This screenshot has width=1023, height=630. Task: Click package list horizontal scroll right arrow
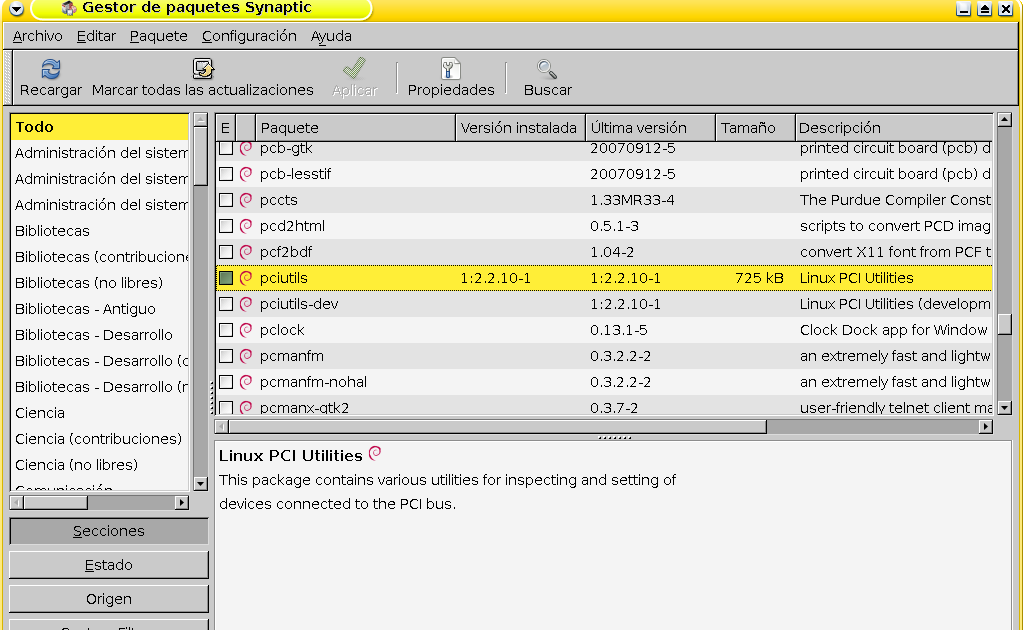click(x=986, y=427)
